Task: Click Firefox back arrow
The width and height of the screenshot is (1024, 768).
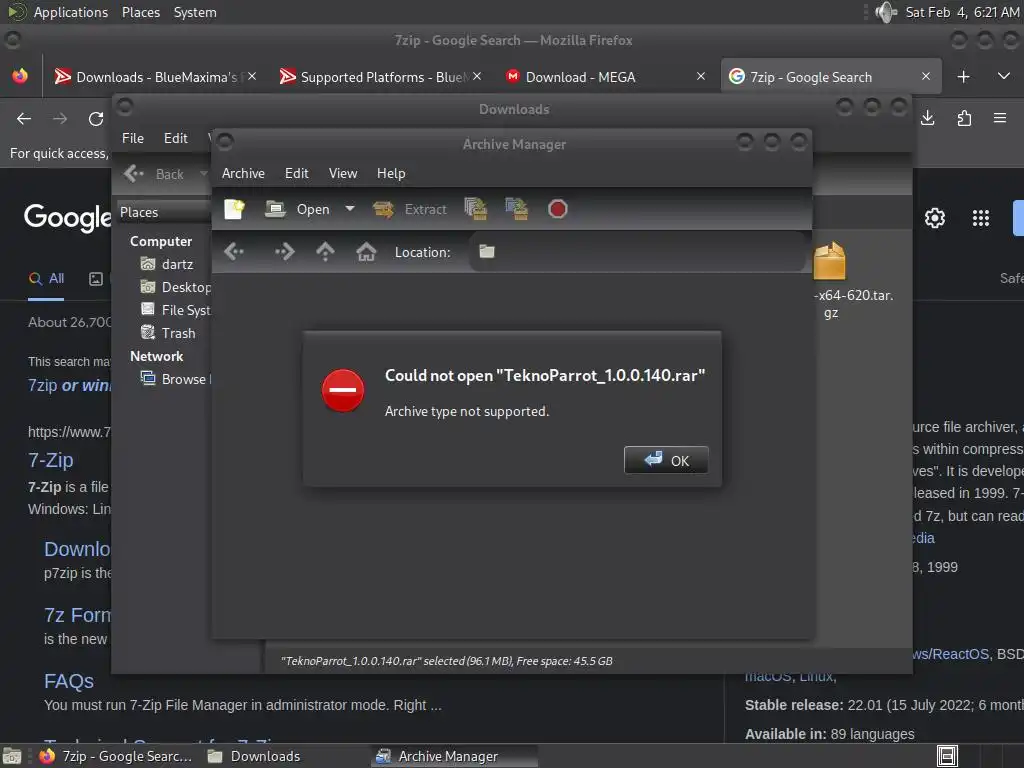Action: point(24,119)
